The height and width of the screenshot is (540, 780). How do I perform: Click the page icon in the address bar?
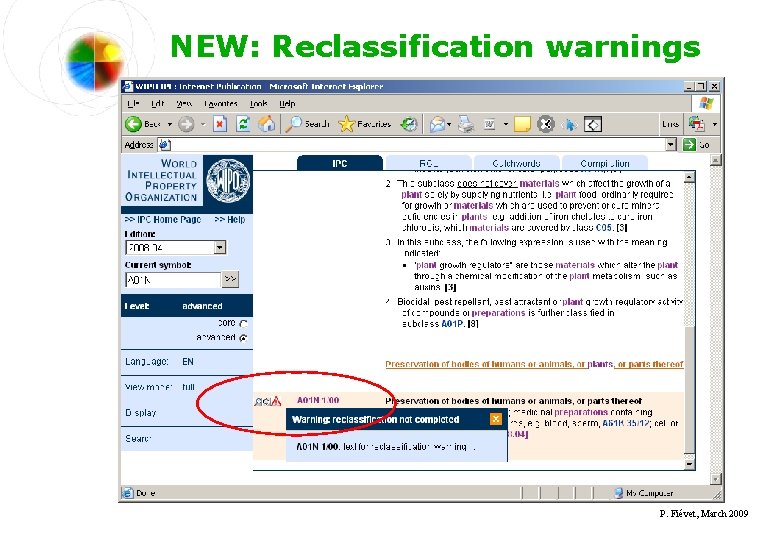click(x=165, y=145)
